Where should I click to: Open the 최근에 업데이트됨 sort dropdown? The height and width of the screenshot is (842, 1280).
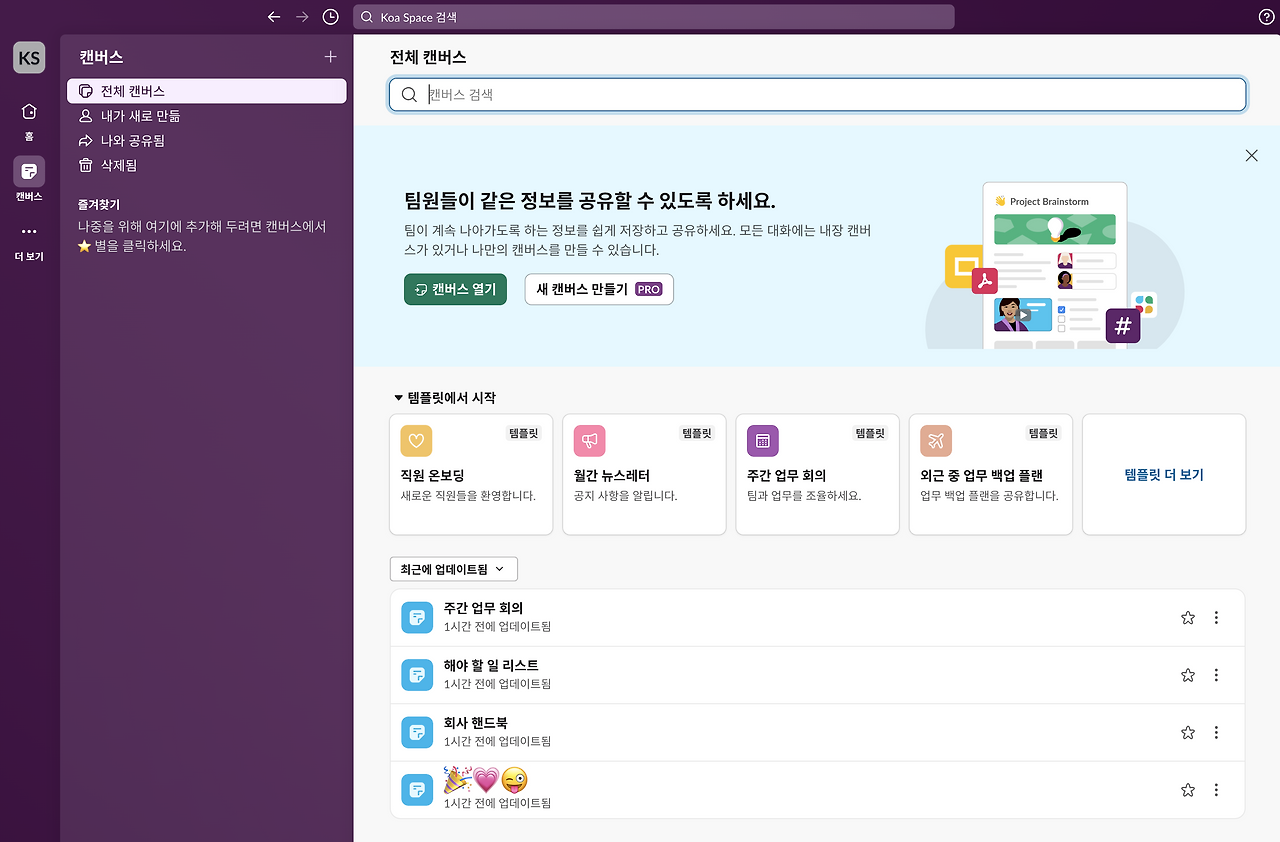(x=452, y=568)
